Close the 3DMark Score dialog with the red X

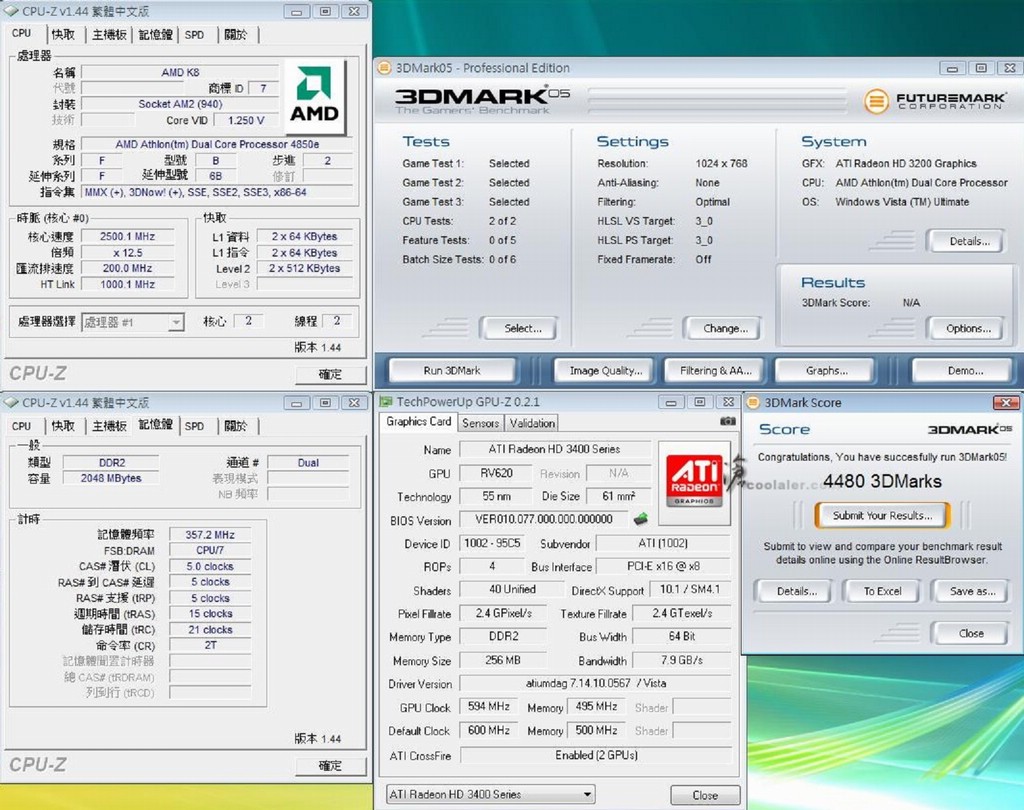coord(1006,402)
